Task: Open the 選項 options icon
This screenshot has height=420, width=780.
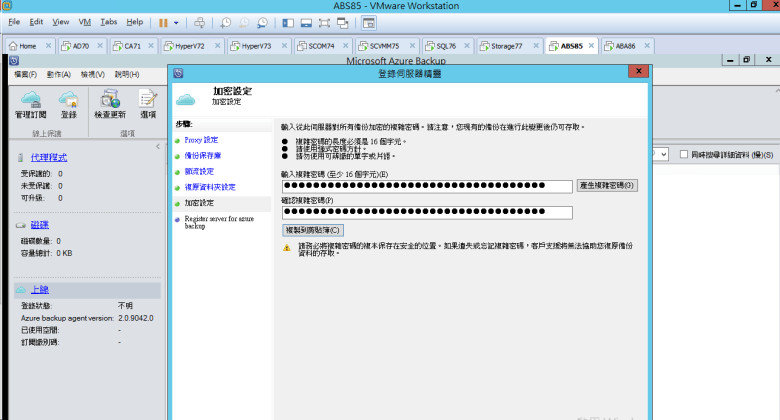Action: pyautogui.click(x=148, y=100)
